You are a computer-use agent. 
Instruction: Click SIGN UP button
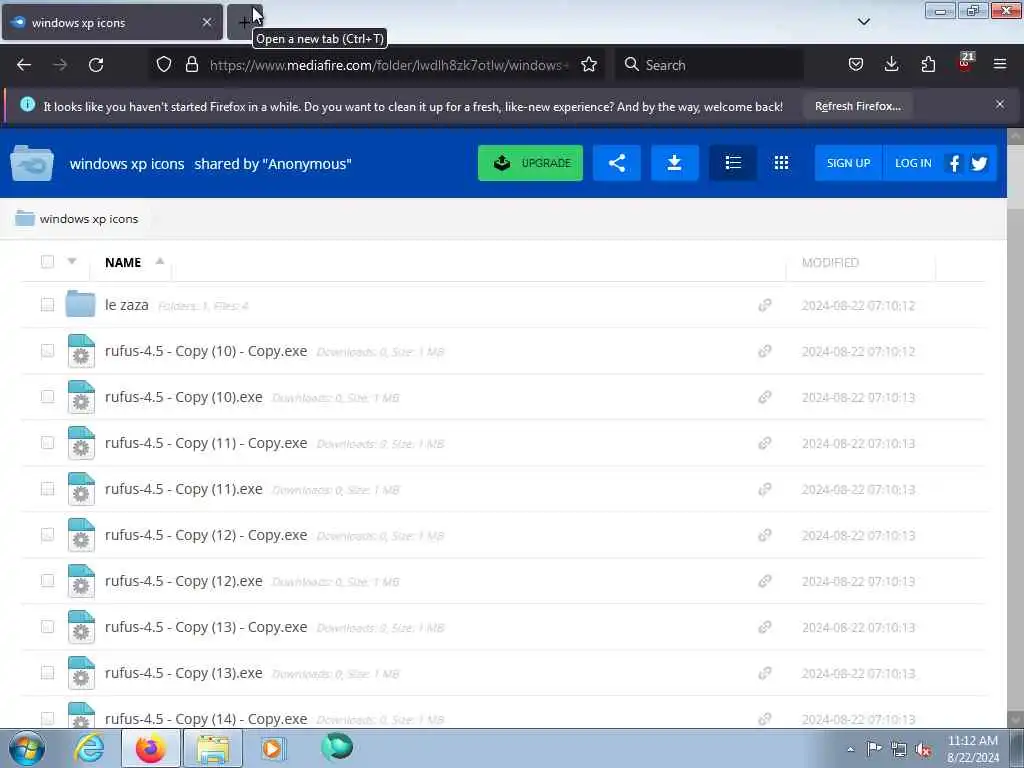click(848, 163)
